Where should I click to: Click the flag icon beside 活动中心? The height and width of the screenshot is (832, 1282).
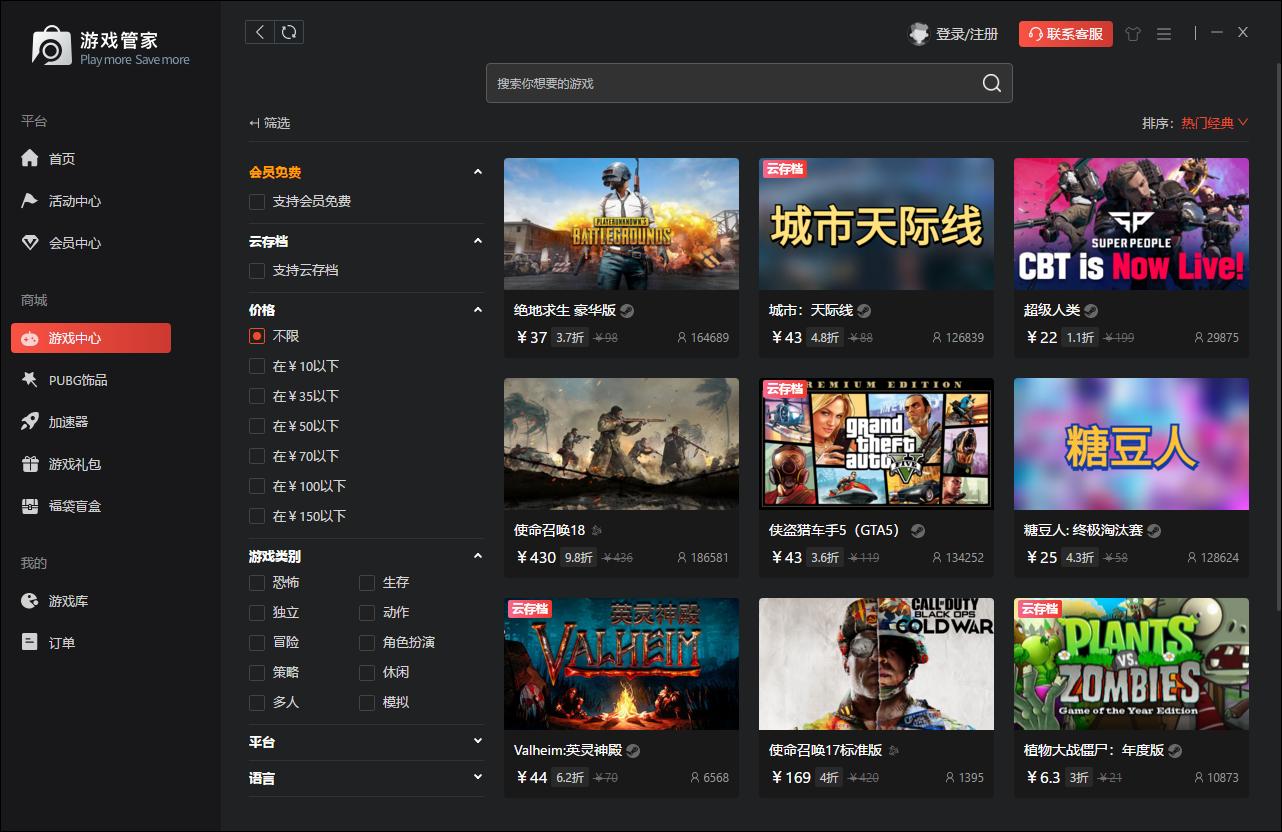pyautogui.click(x=30, y=200)
